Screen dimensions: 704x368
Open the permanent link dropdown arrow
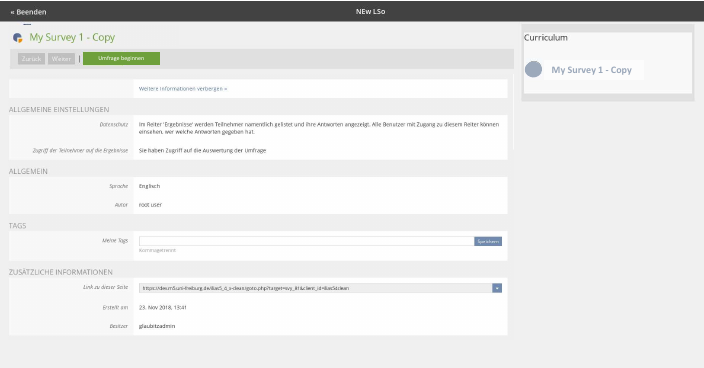click(497, 288)
